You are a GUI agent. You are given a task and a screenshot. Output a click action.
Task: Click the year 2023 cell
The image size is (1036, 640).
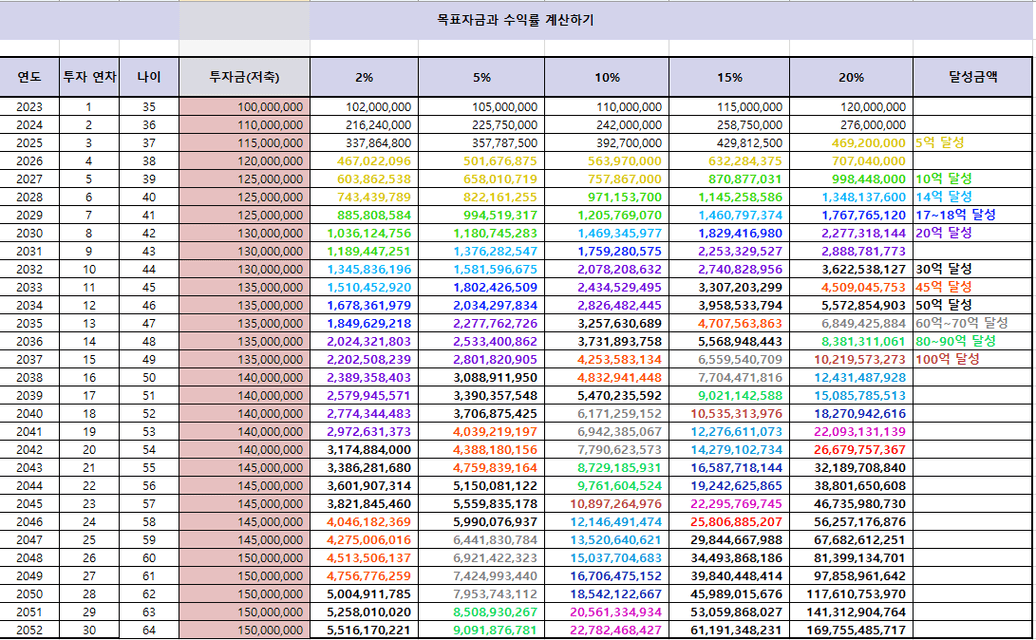(29, 107)
